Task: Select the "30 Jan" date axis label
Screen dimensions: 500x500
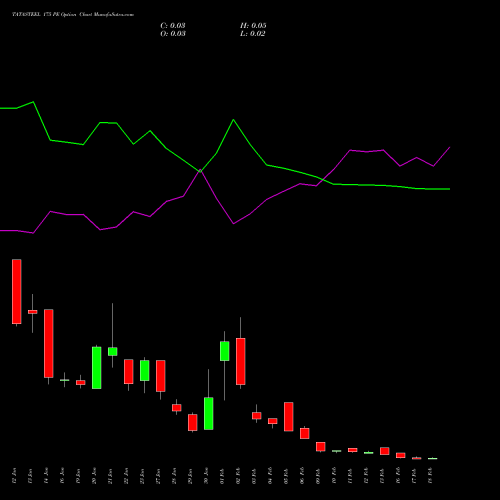Action: pyautogui.click(x=206, y=476)
